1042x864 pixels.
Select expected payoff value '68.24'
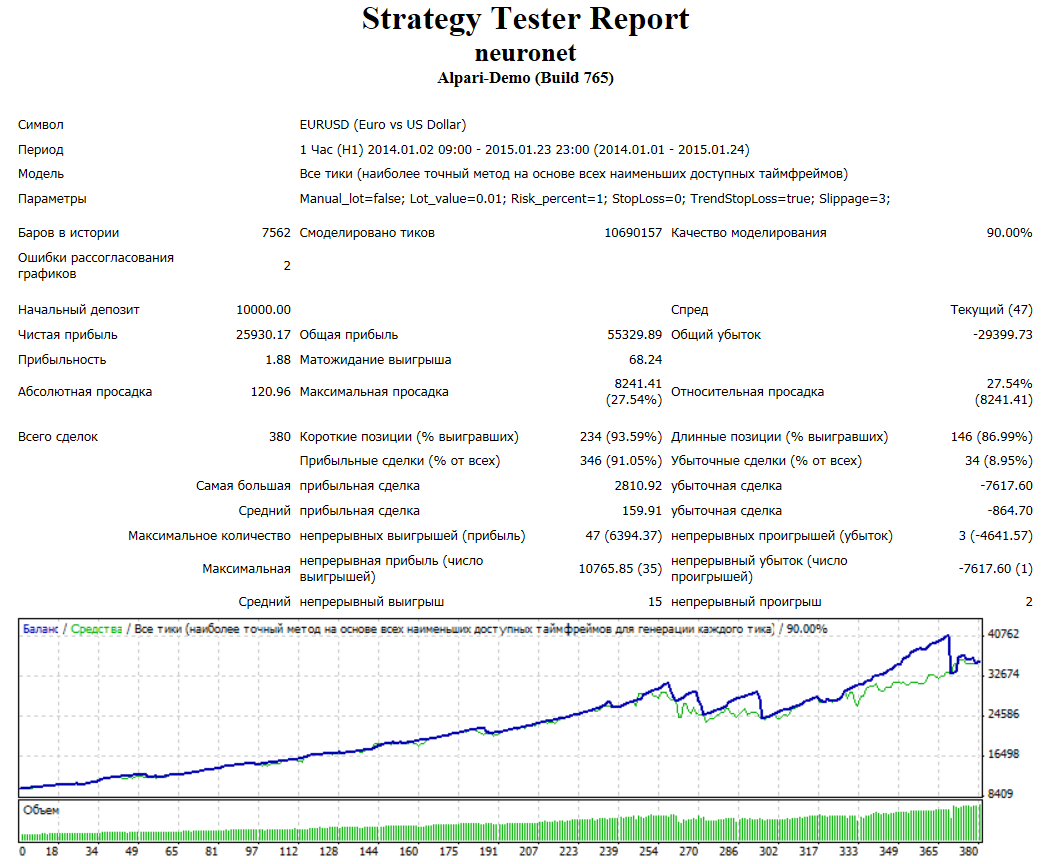pos(645,360)
